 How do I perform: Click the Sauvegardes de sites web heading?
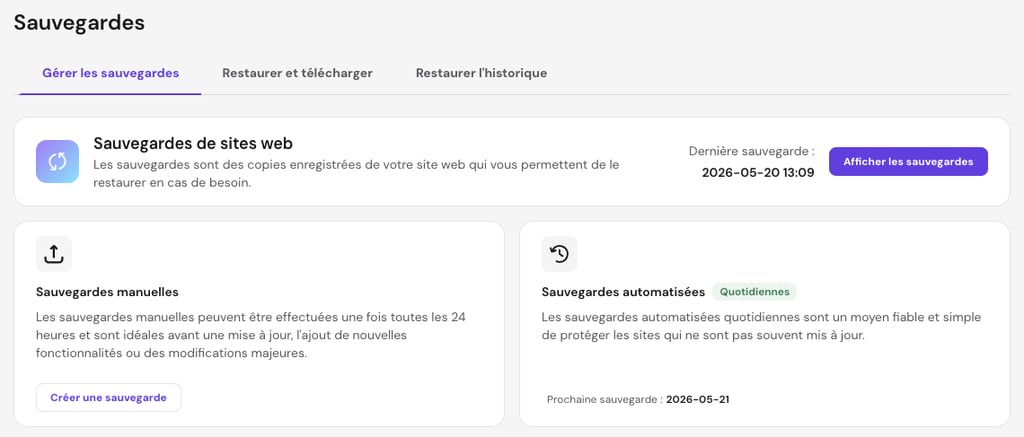pyautogui.click(x=193, y=143)
